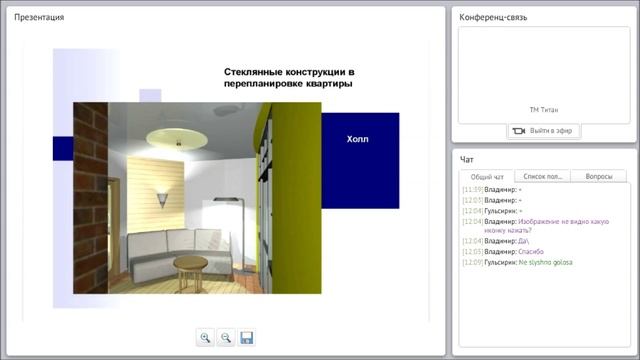
Task: Select the slide's room interior image
Action: point(197,198)
